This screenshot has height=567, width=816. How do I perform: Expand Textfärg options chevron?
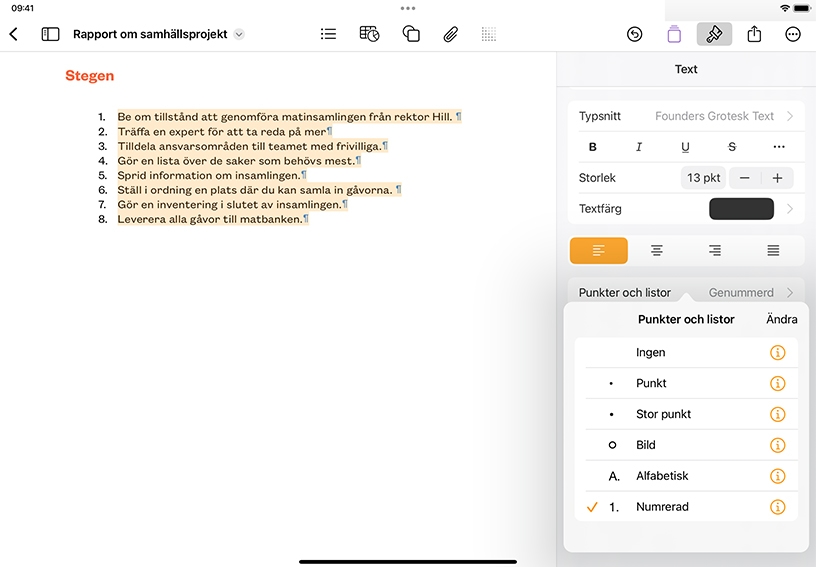pos(790,209)
